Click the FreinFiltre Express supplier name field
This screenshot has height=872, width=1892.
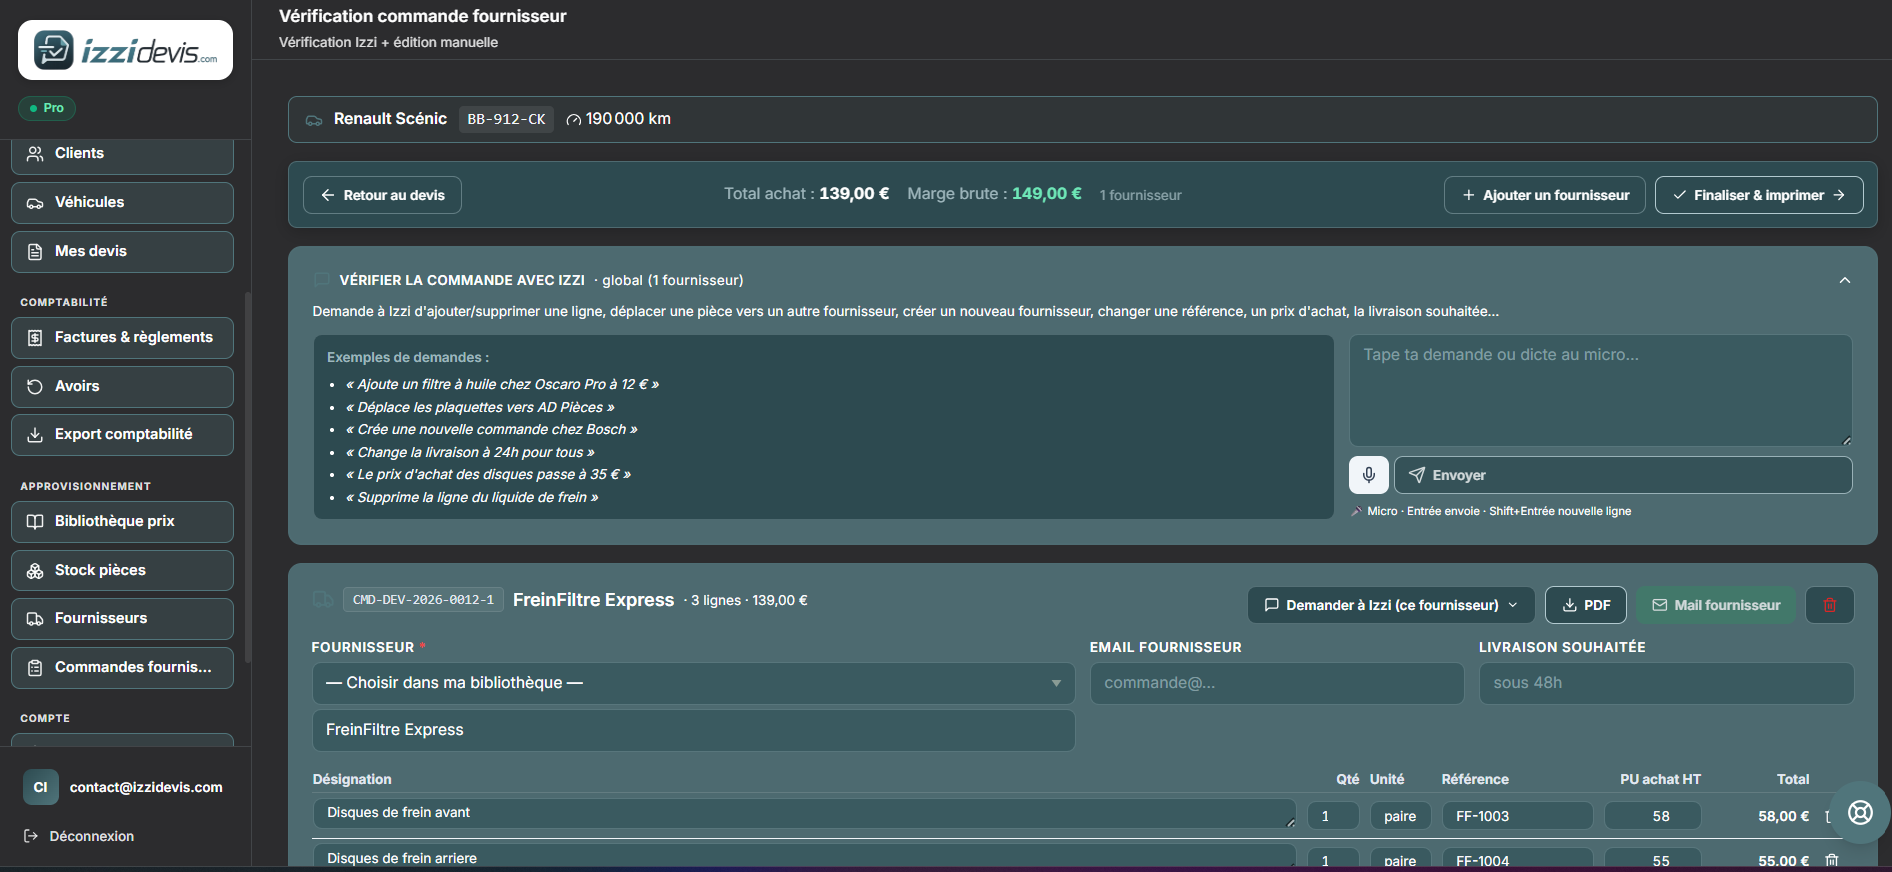coord(694,730)
